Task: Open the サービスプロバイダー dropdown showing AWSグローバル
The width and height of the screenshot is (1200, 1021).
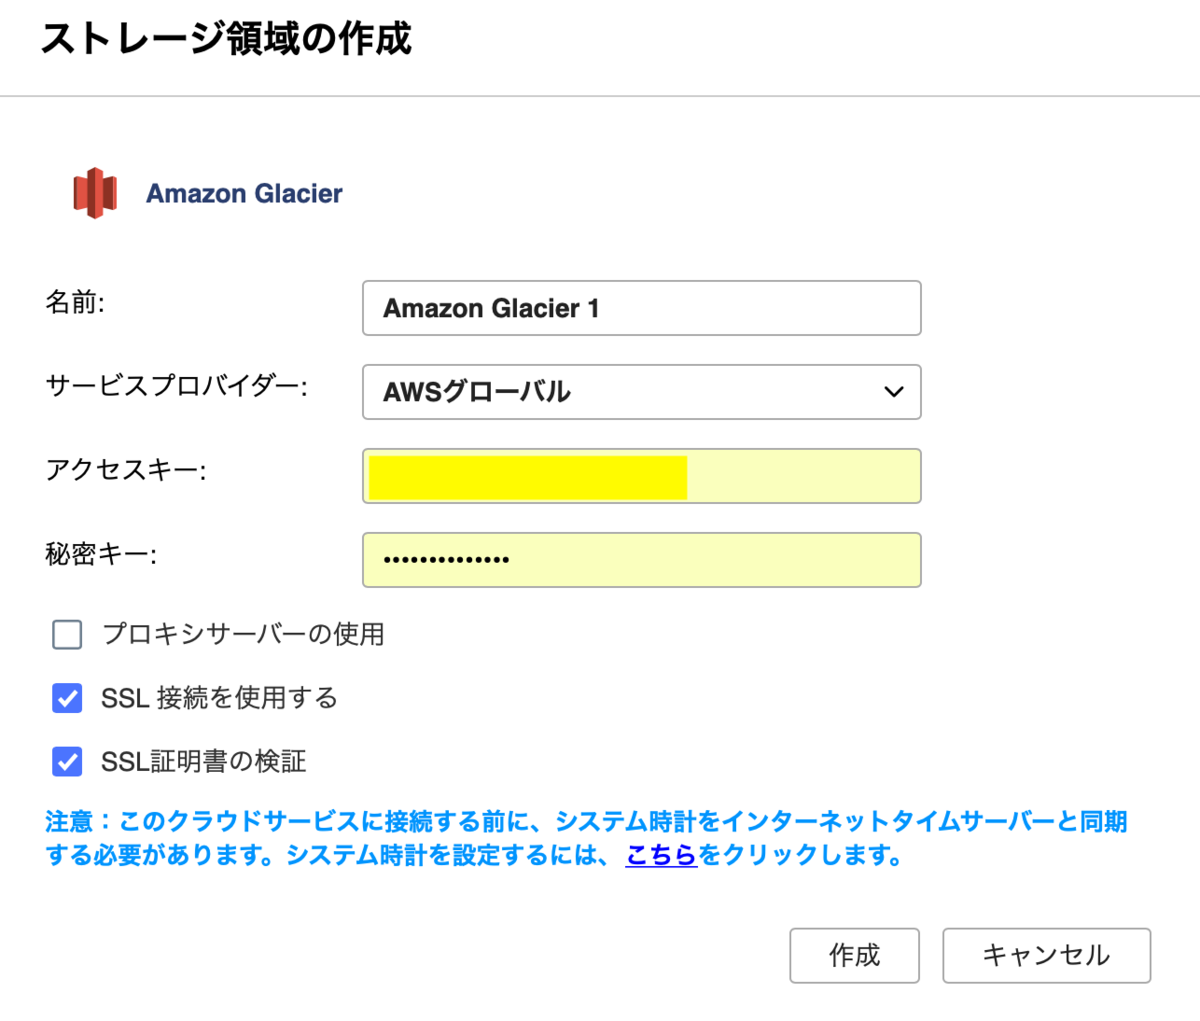Action: (641, 392)
